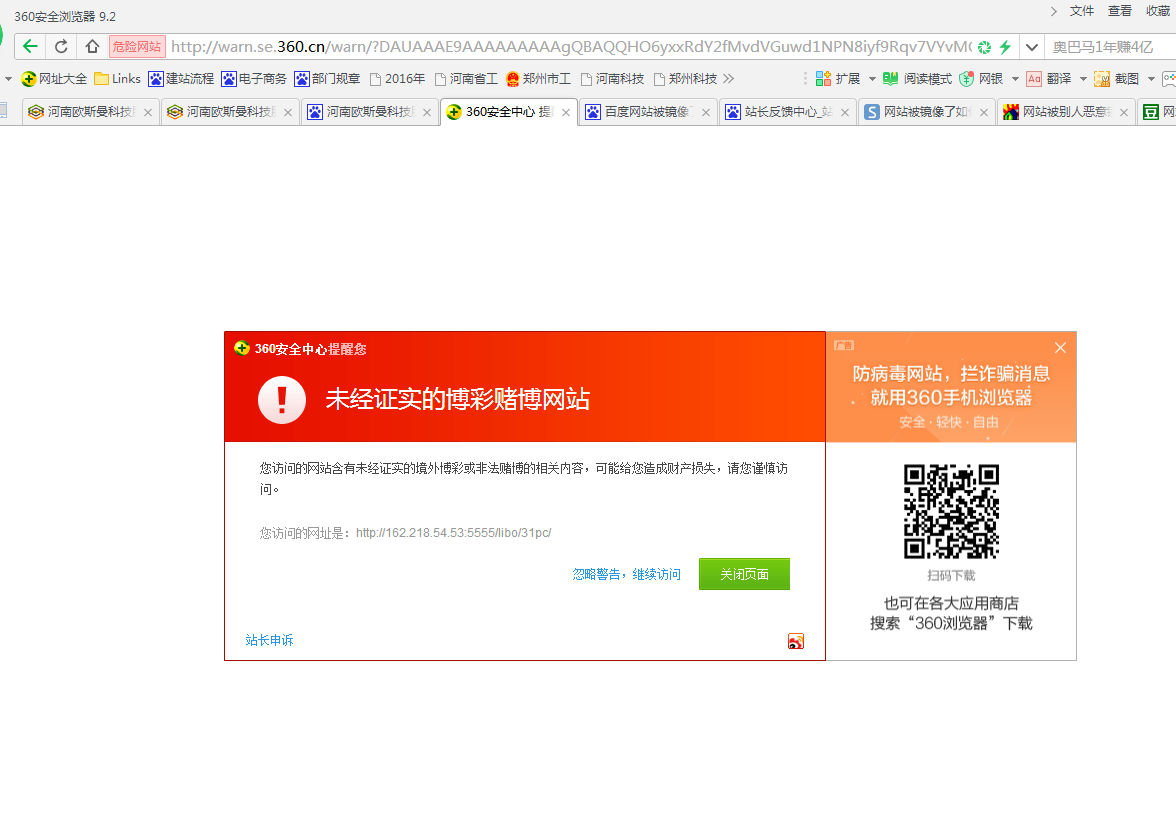This screenshot has width=1176, height=831.
Task: Expand the dropdown arrow next to 翻译
Action: point(1083,79)
